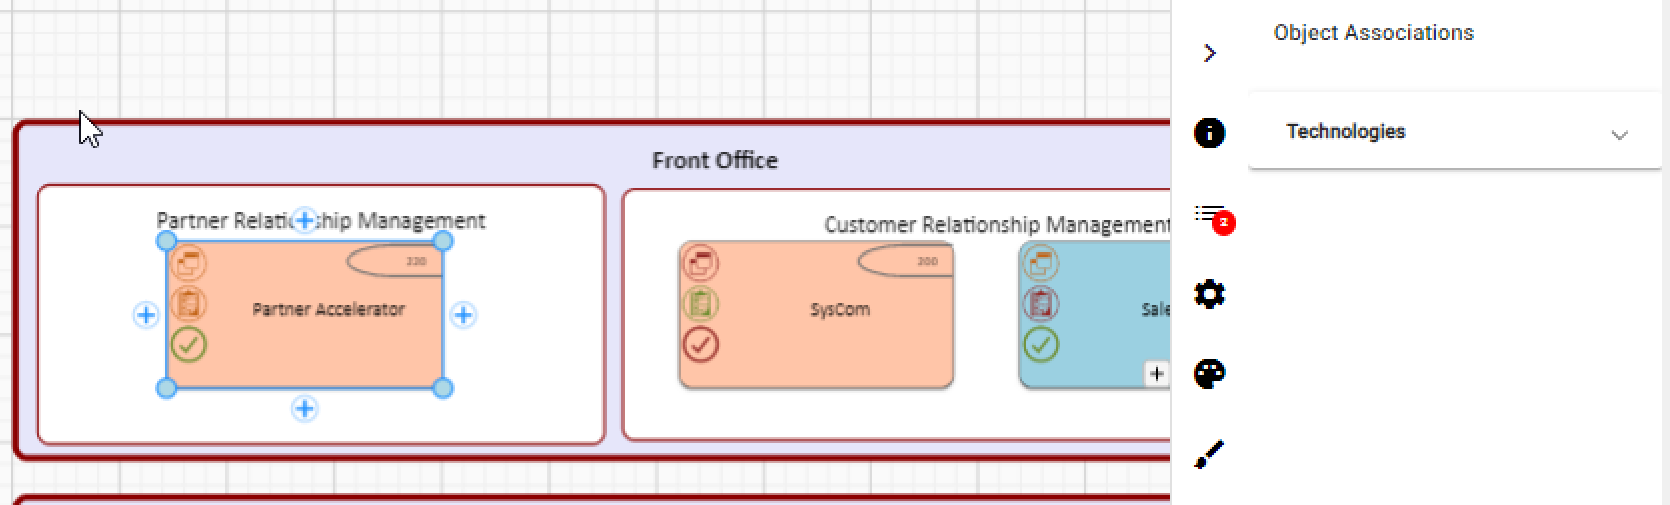This screenshot has width=1670, height=505.
Task: Expand the blue card's plus button
Action: click(x=1156, y=374)
